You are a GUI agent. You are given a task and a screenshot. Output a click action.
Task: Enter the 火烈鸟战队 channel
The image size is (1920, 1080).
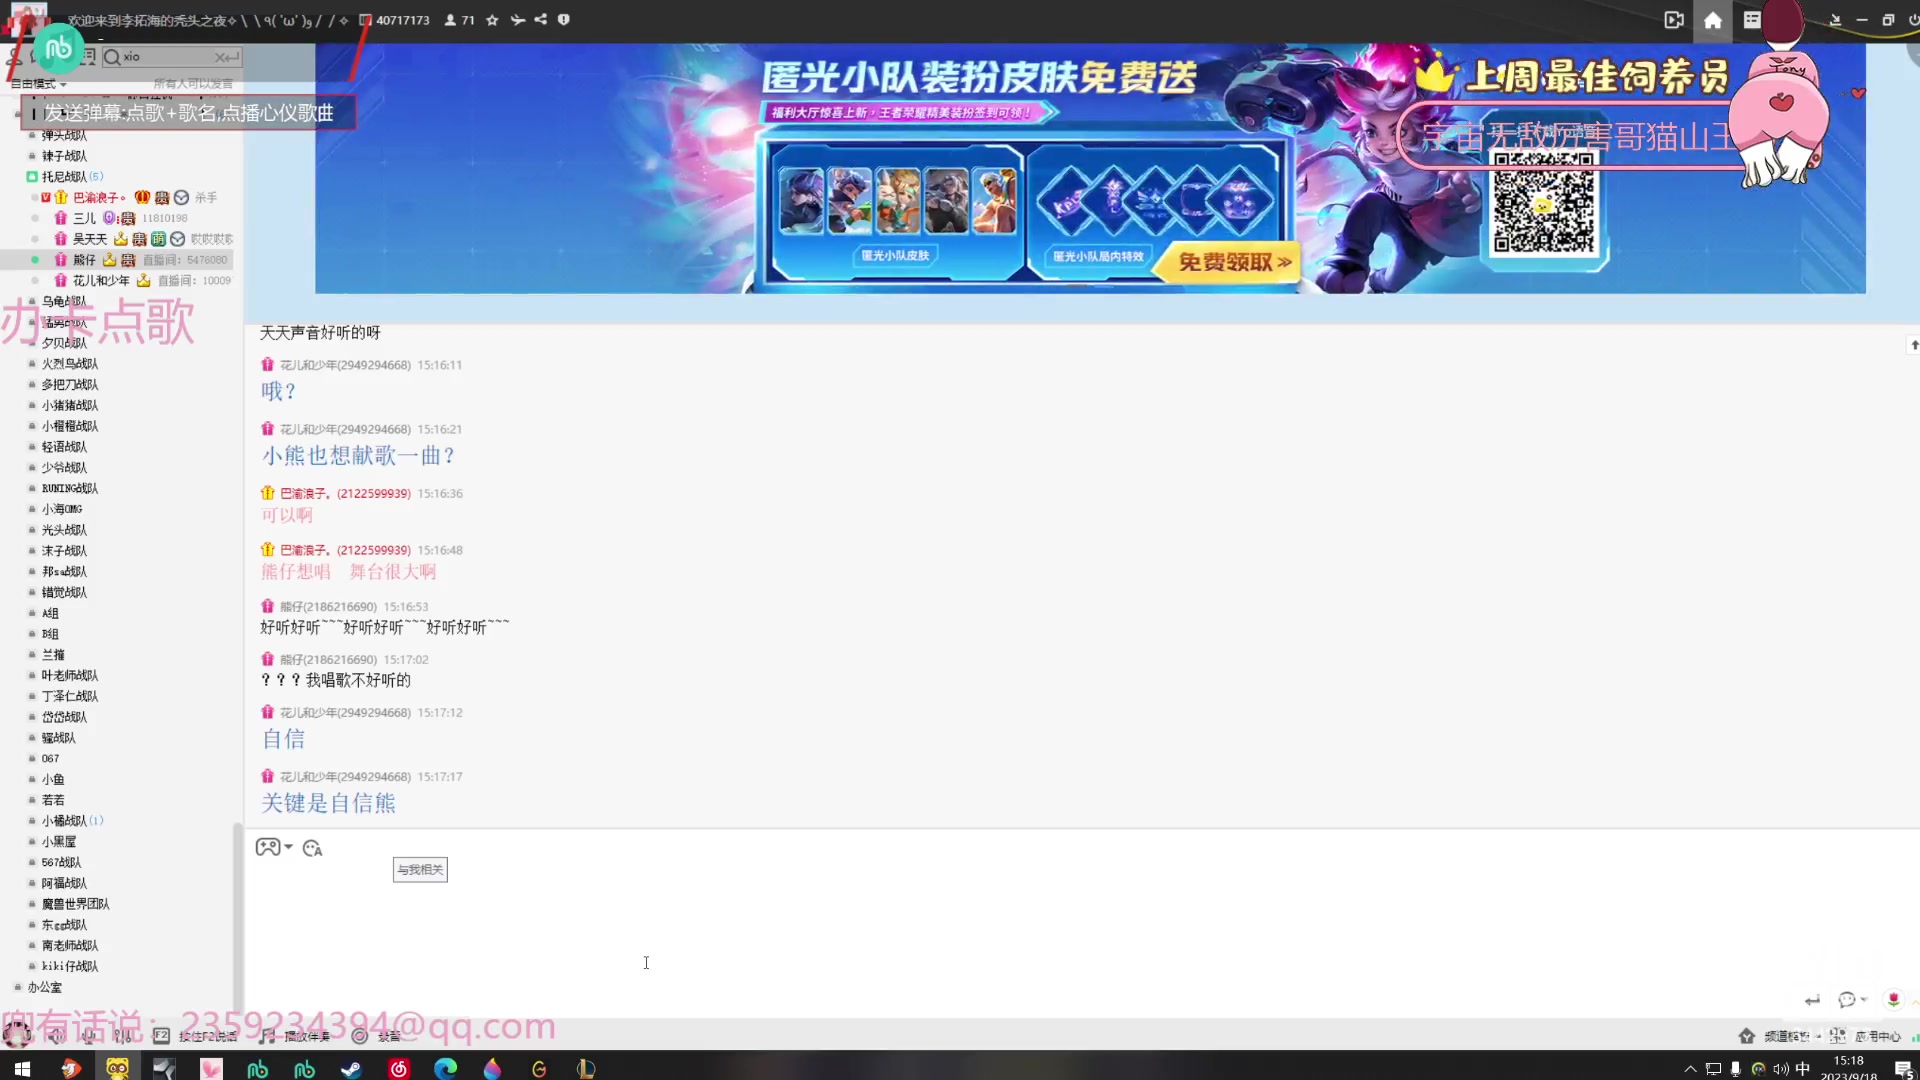click(70, 364)
